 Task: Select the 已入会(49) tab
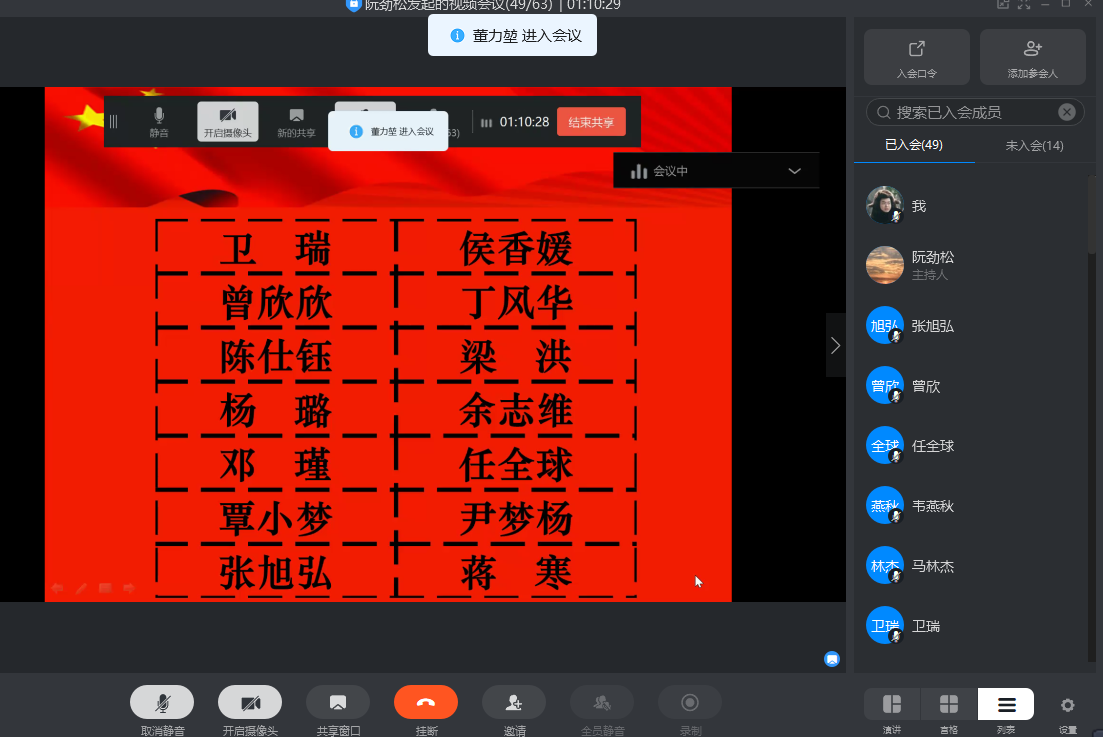click(913, 145)
